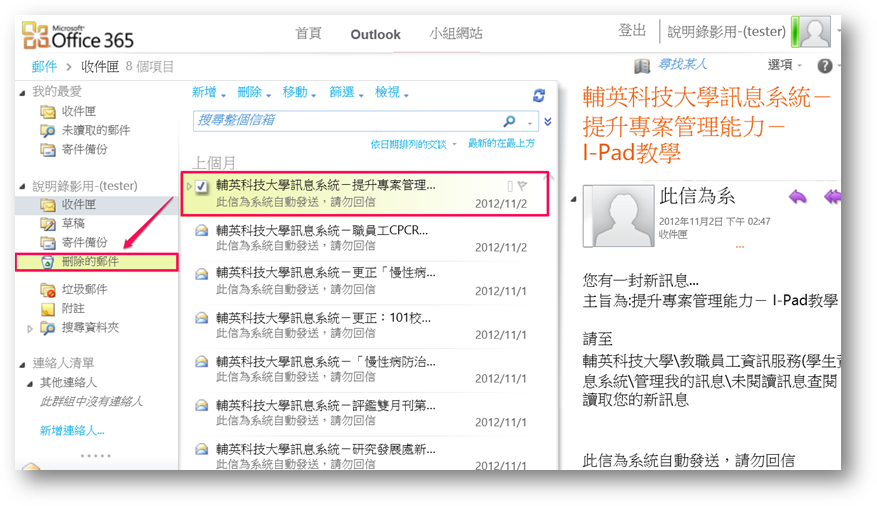The width and height of the screenshot is (877, 506).
Task: Open the 選項 dropdown
Action: coord(785,65)
